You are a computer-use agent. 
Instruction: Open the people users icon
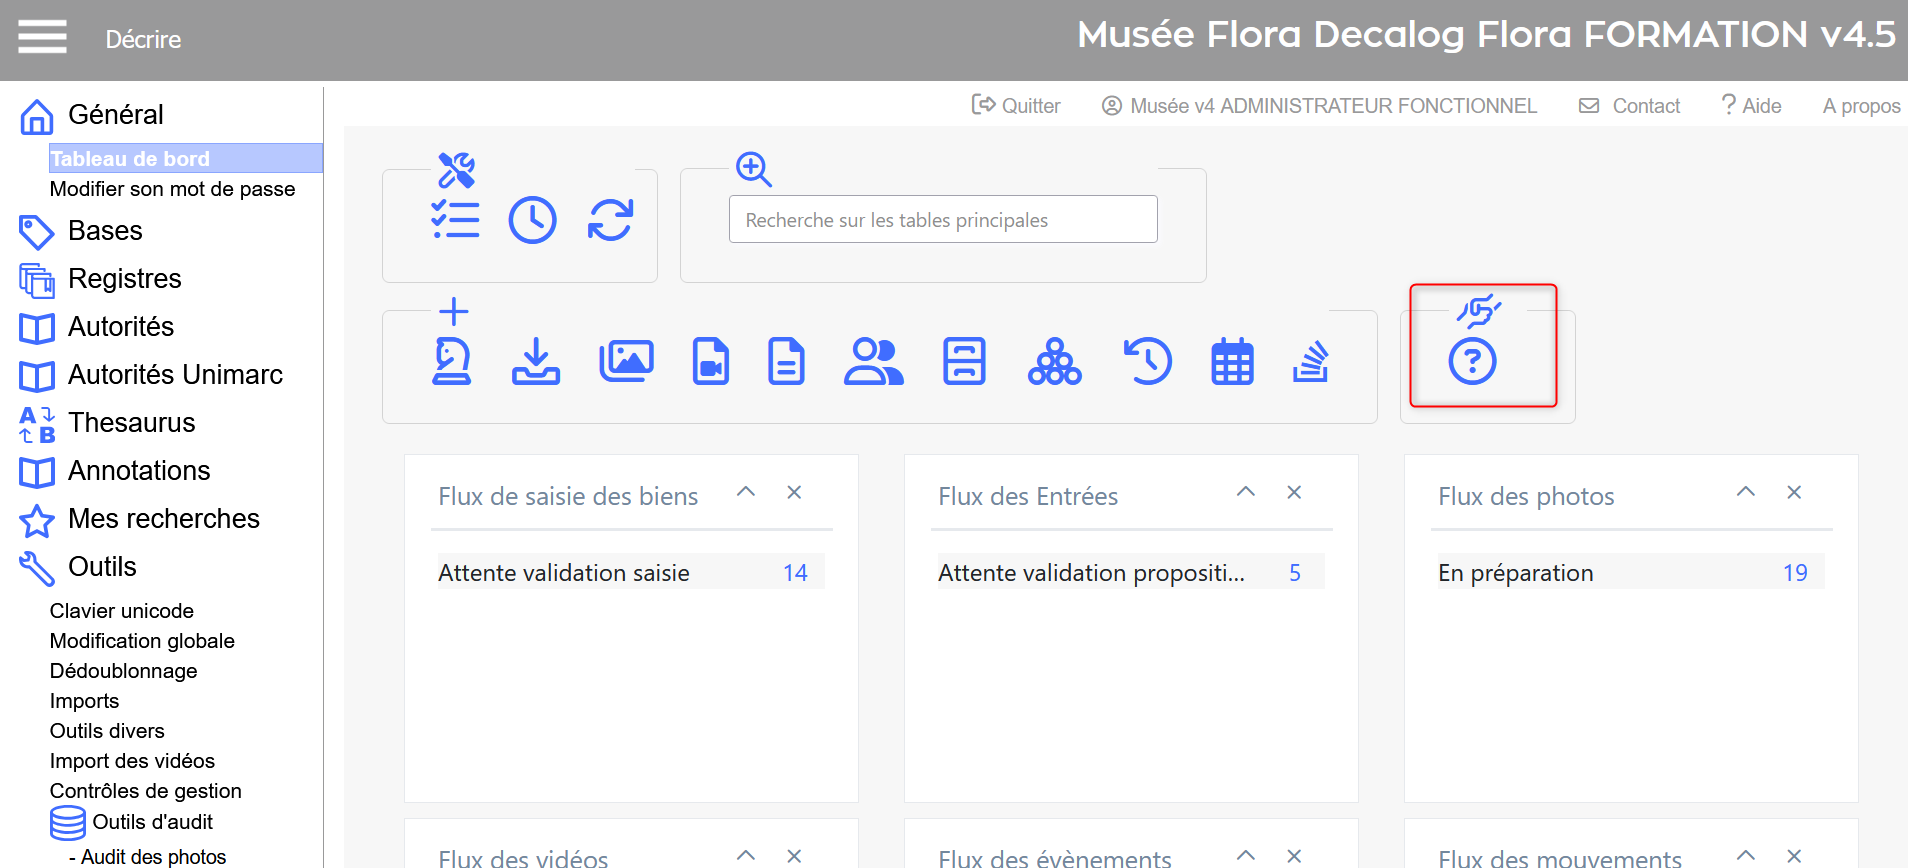873,361
